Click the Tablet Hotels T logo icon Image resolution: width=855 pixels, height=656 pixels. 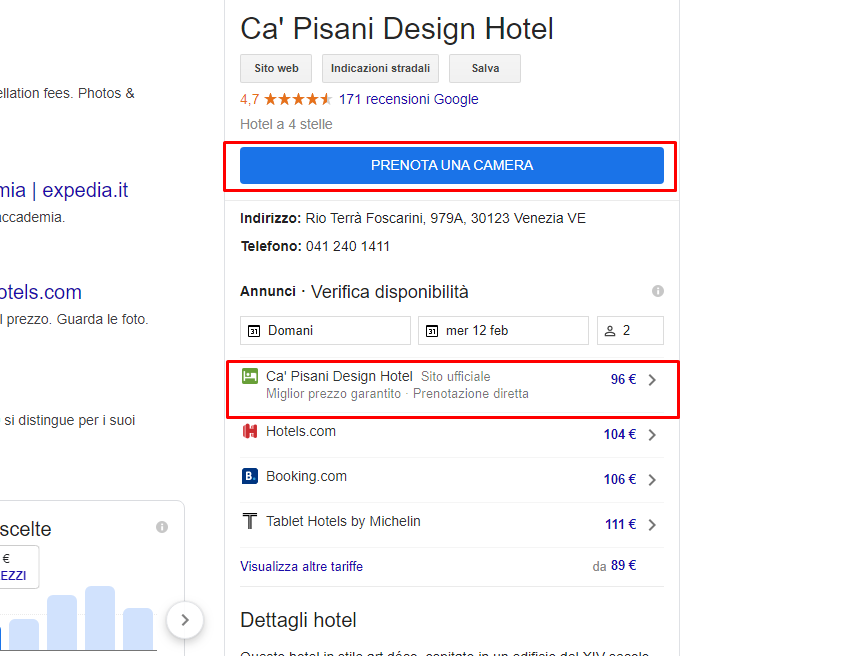tap(249, 521)
